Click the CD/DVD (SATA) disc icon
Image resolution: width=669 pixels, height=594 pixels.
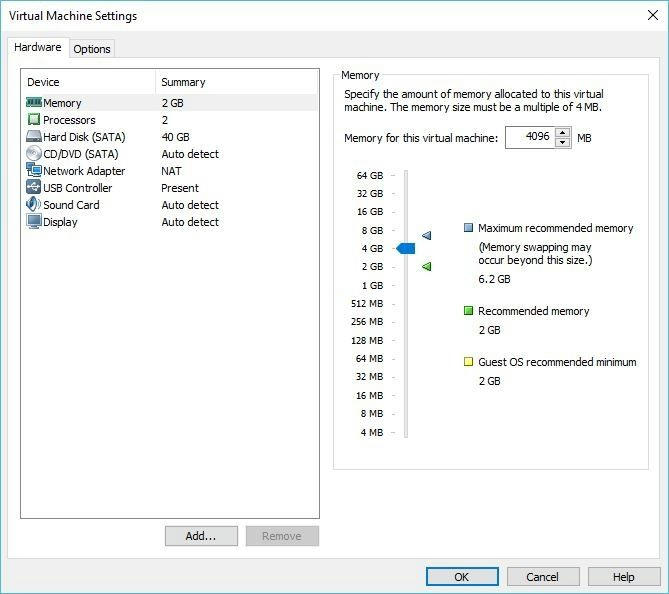coord(33,154)
